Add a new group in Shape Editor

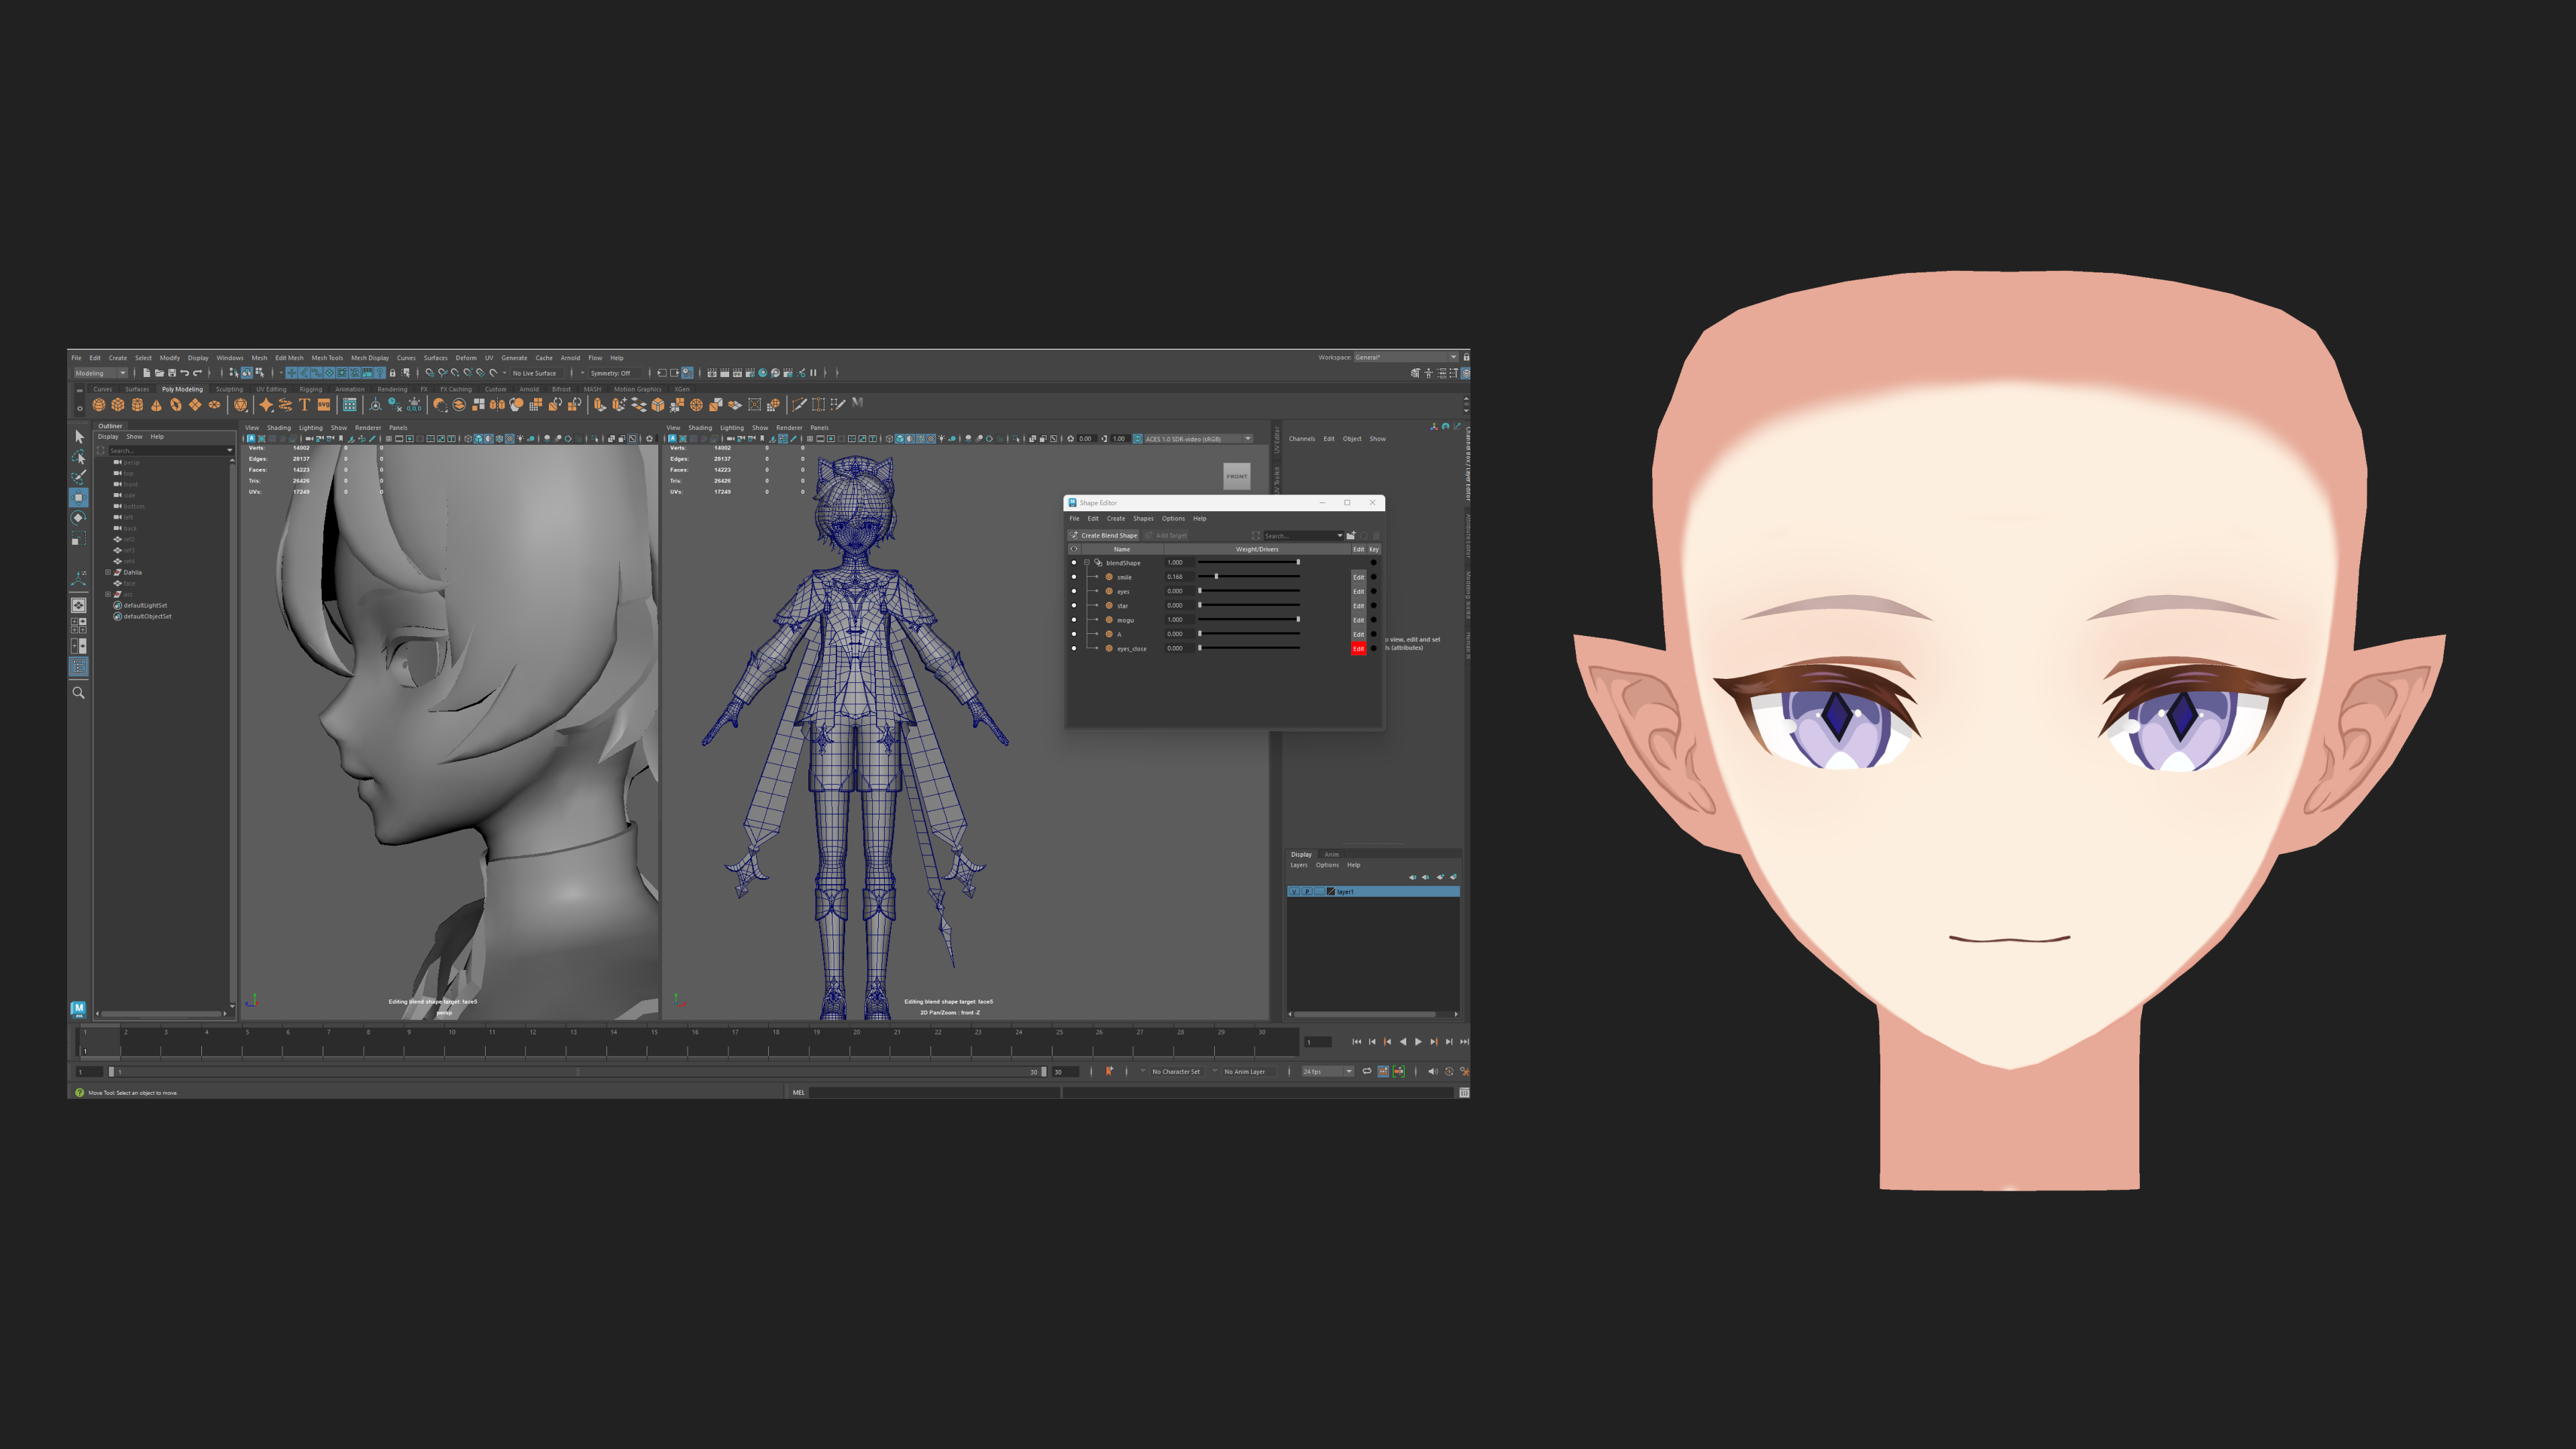1350,535
